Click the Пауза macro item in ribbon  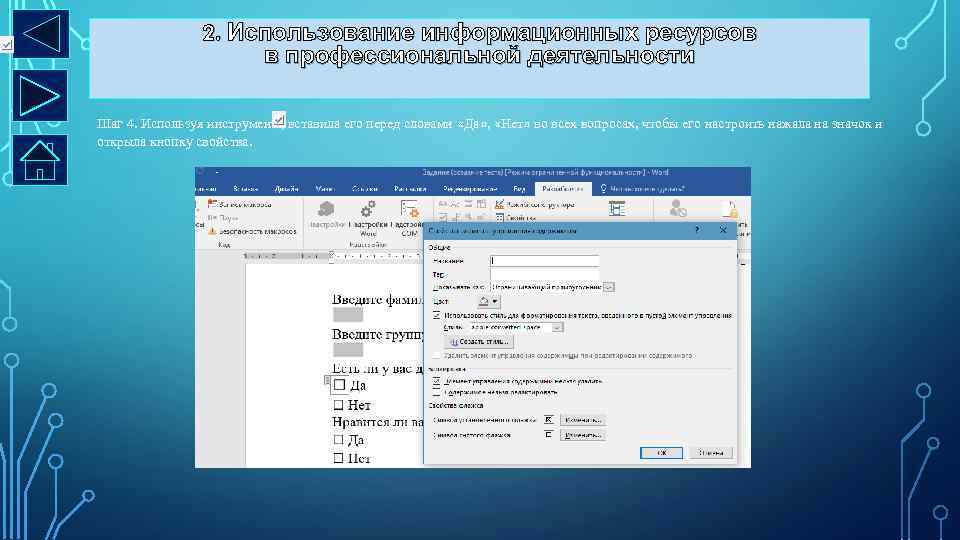pyautogui.click(x=222, y=217)
